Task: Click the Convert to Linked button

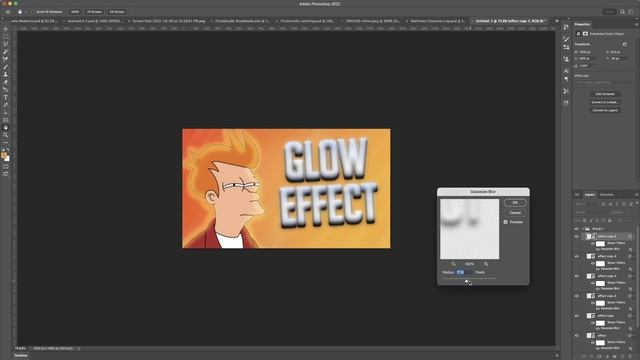Action: [x=605, y=102]
